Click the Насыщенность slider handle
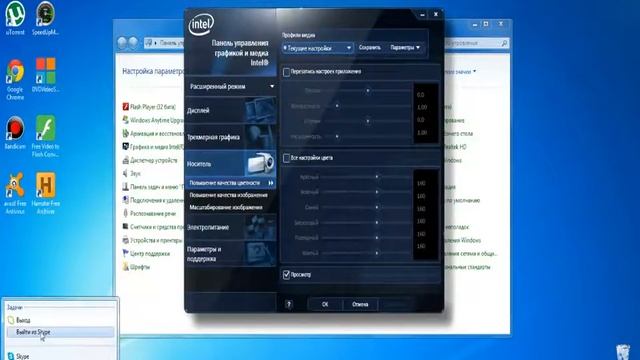 337,136
